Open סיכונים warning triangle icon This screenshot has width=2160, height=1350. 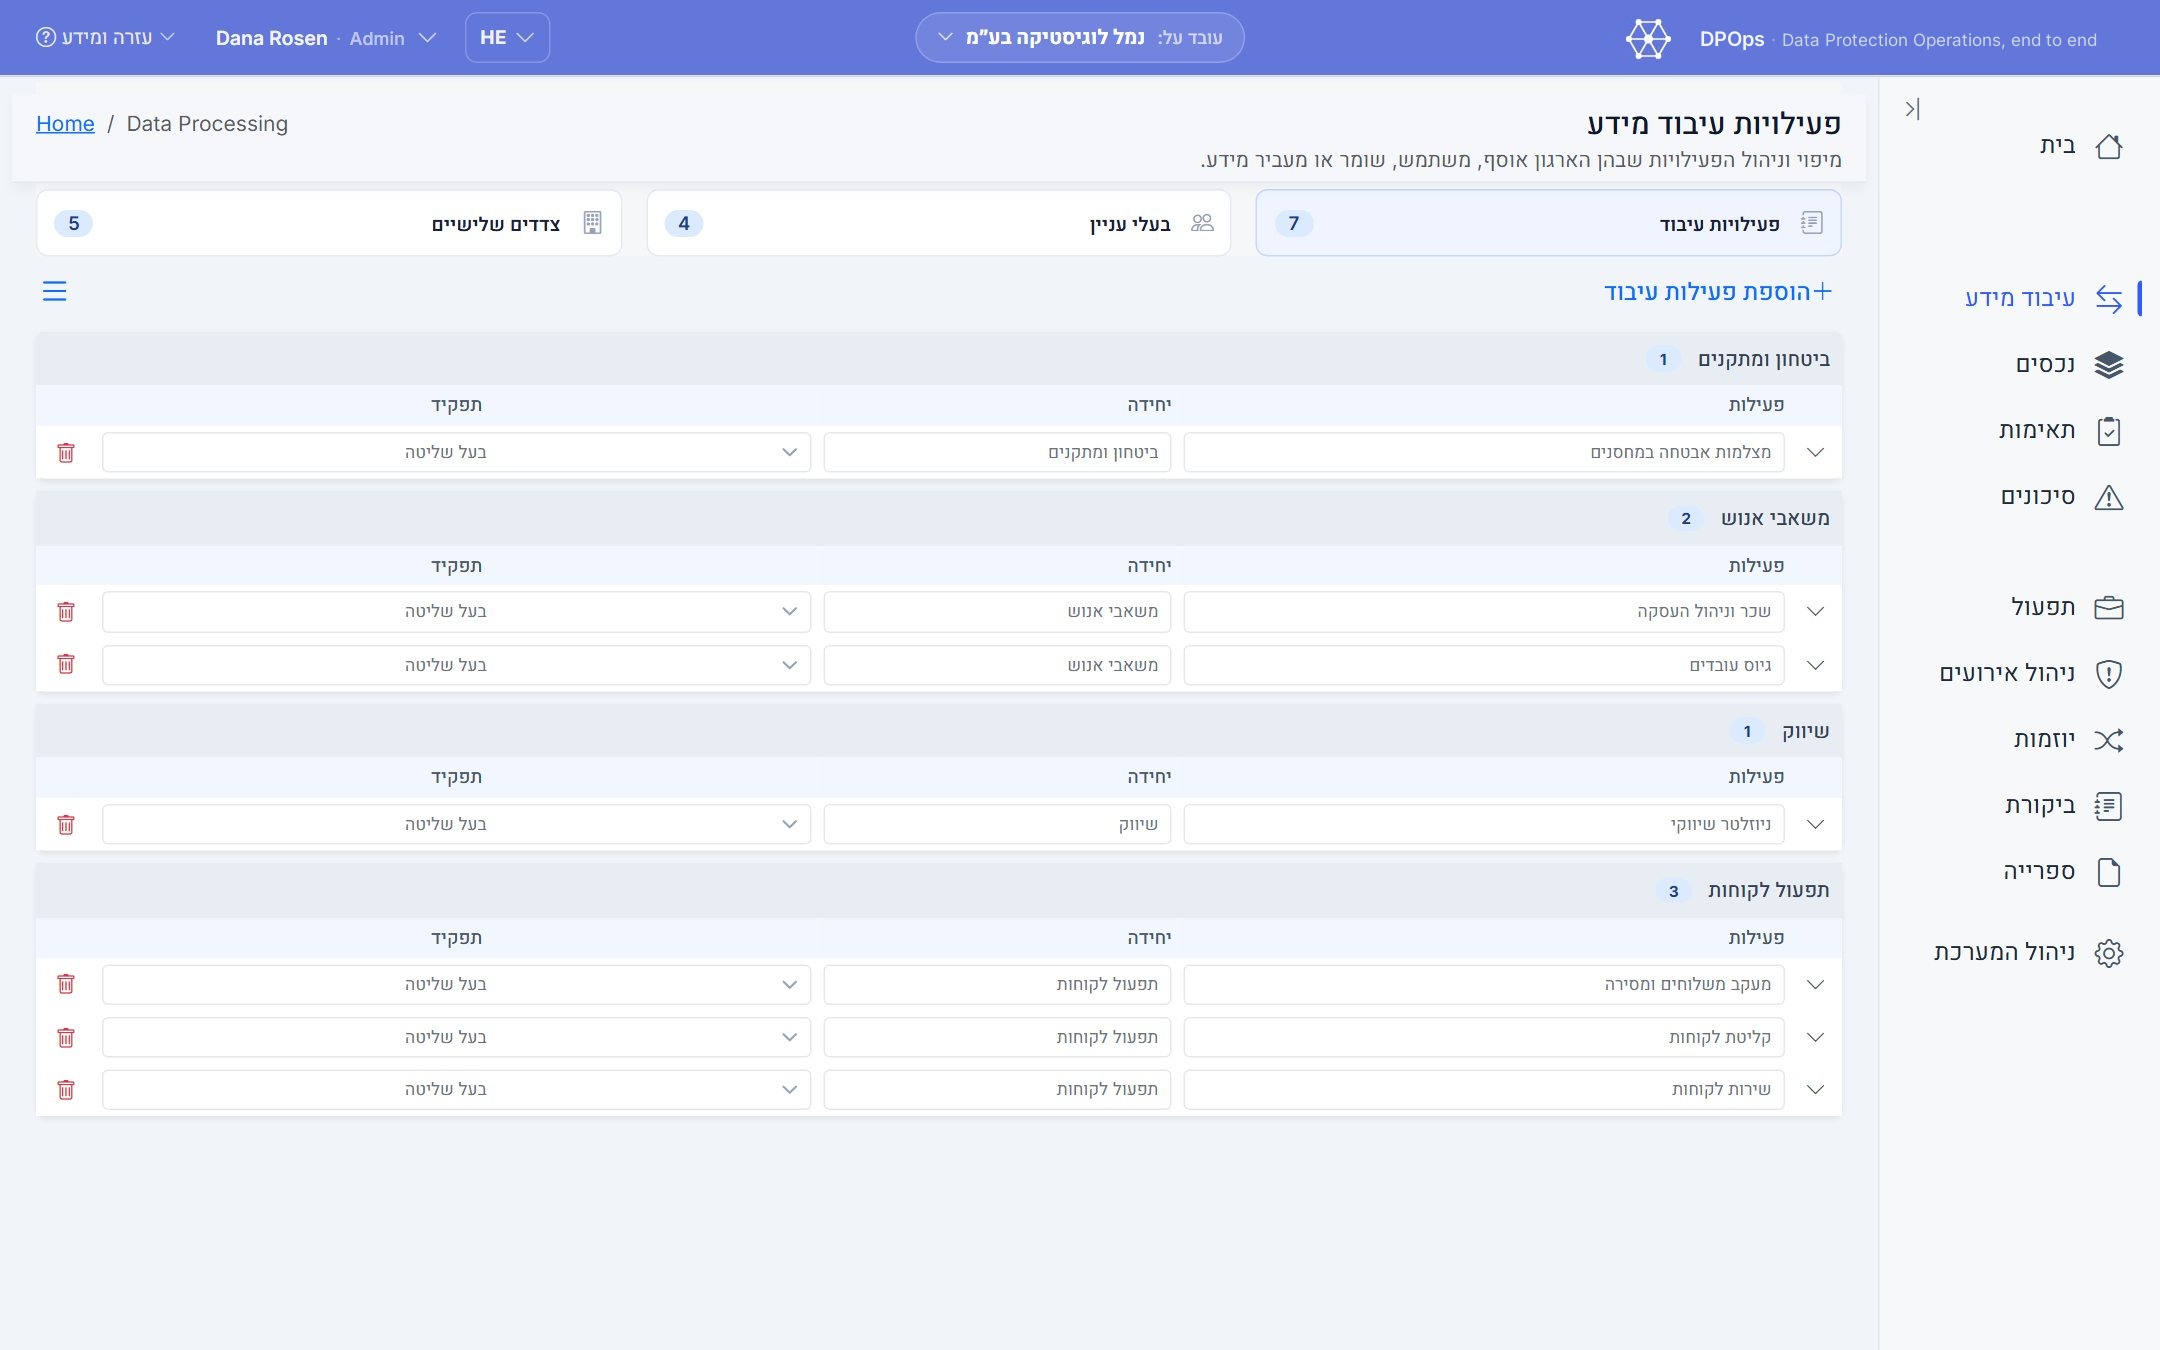point(2109,497)
